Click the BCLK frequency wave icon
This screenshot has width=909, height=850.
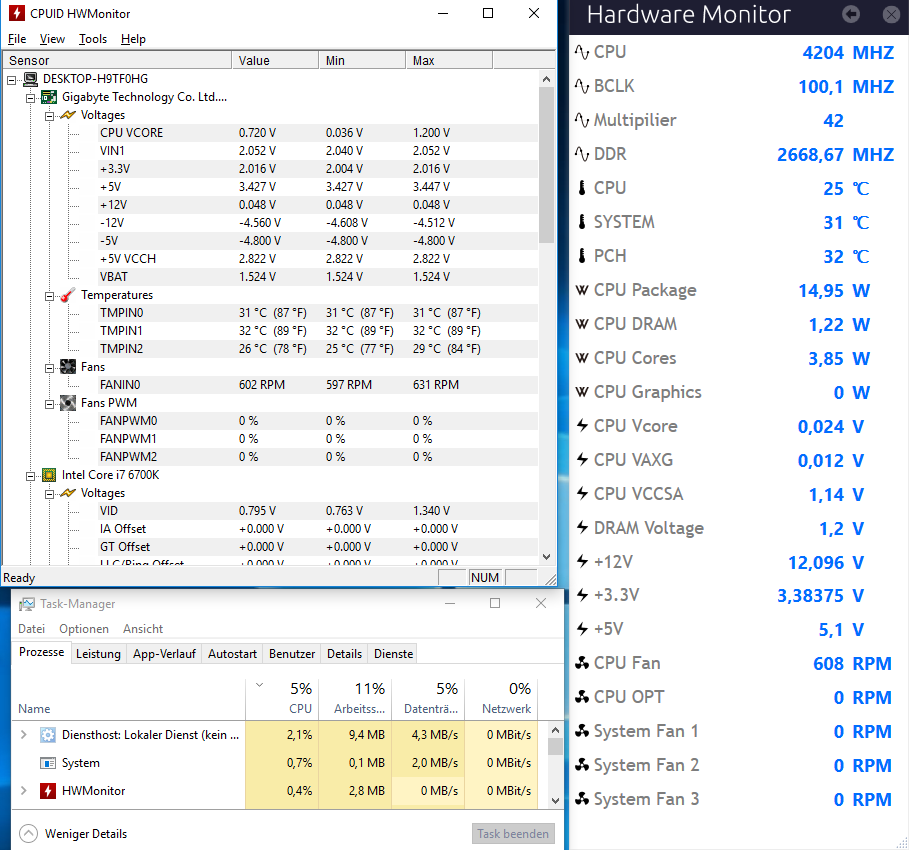pos(582,86)
